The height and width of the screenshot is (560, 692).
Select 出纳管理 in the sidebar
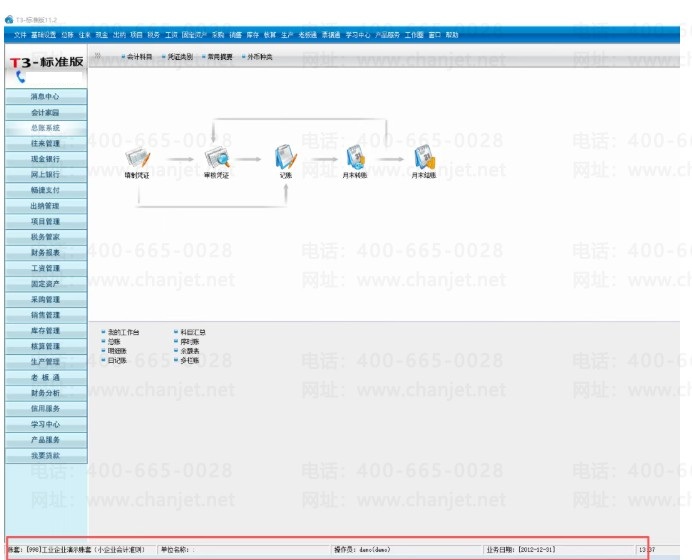click(x=46, y=206)
